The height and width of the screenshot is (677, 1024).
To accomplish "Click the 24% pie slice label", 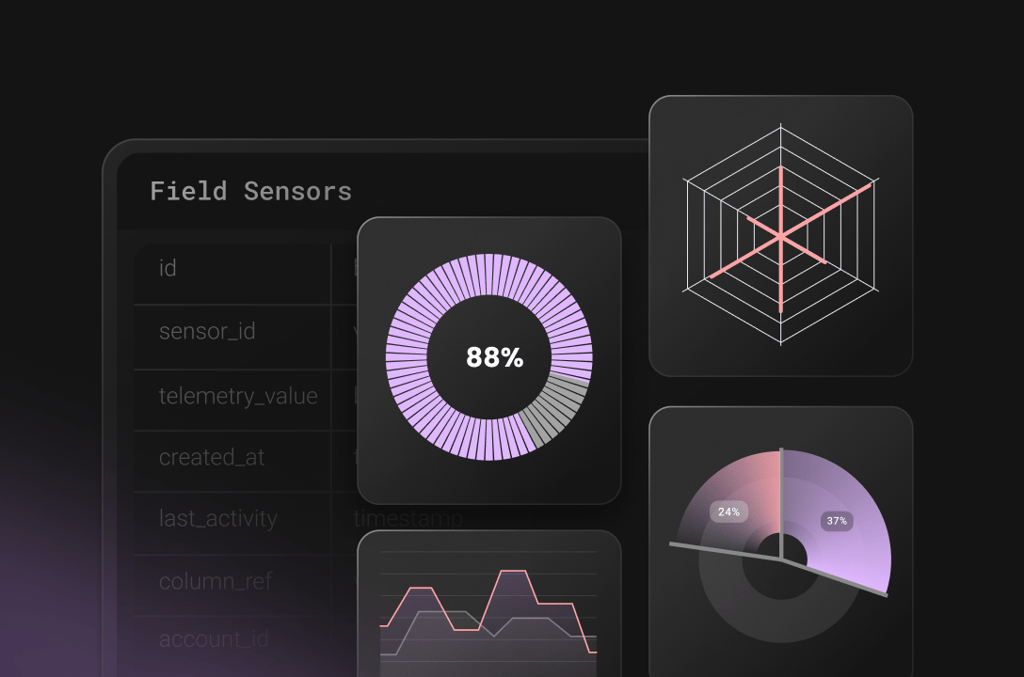I will [x=729, y=512].
